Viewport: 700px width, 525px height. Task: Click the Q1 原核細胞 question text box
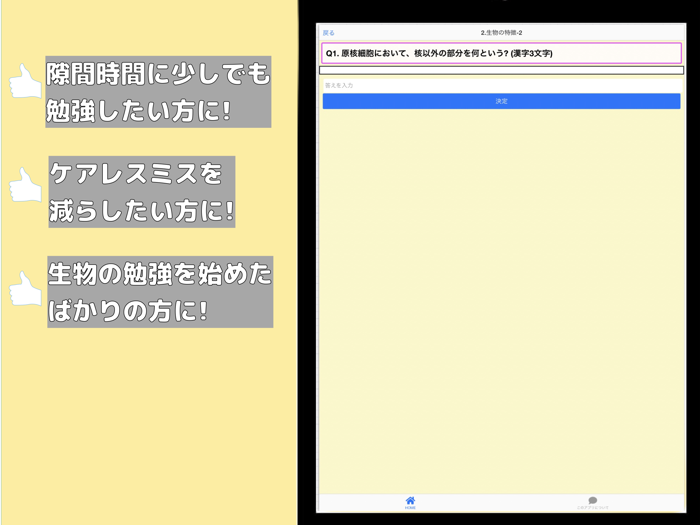(x=501, y=54)
